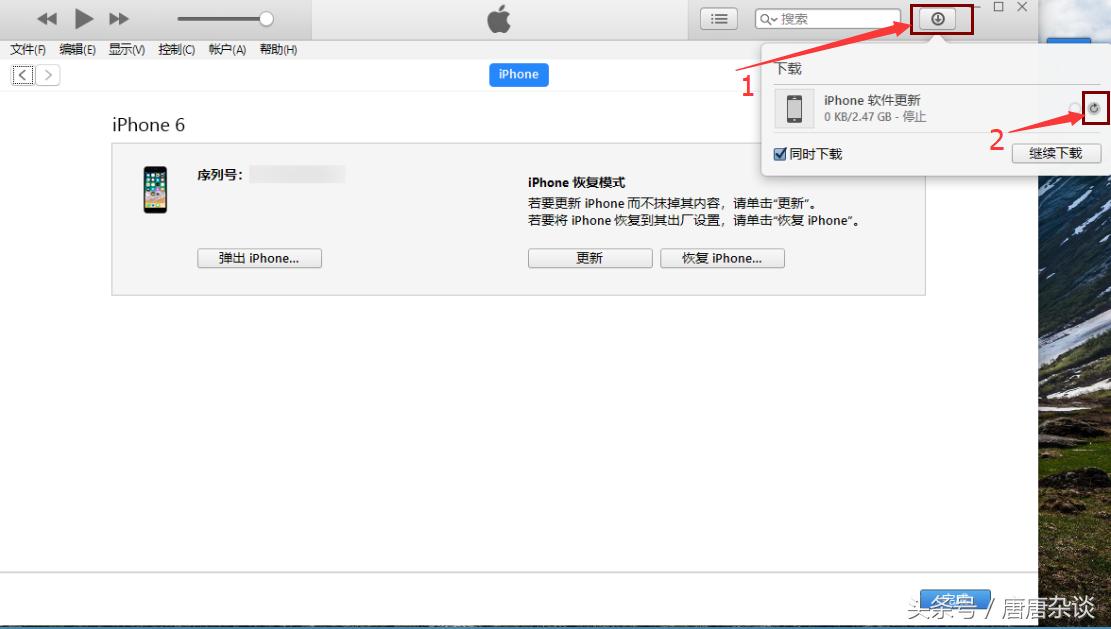Select the blue iPhone tab button

(519, 74)
